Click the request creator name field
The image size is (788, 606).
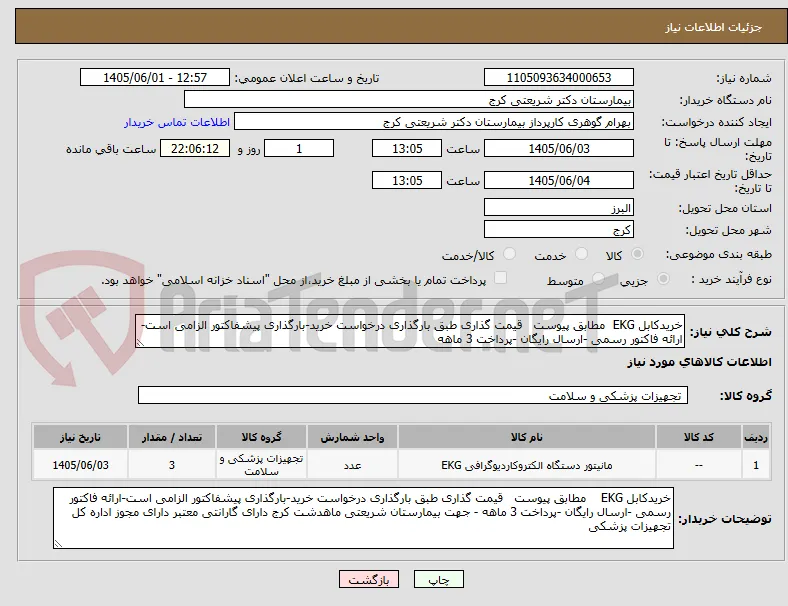tap(434, 122)
